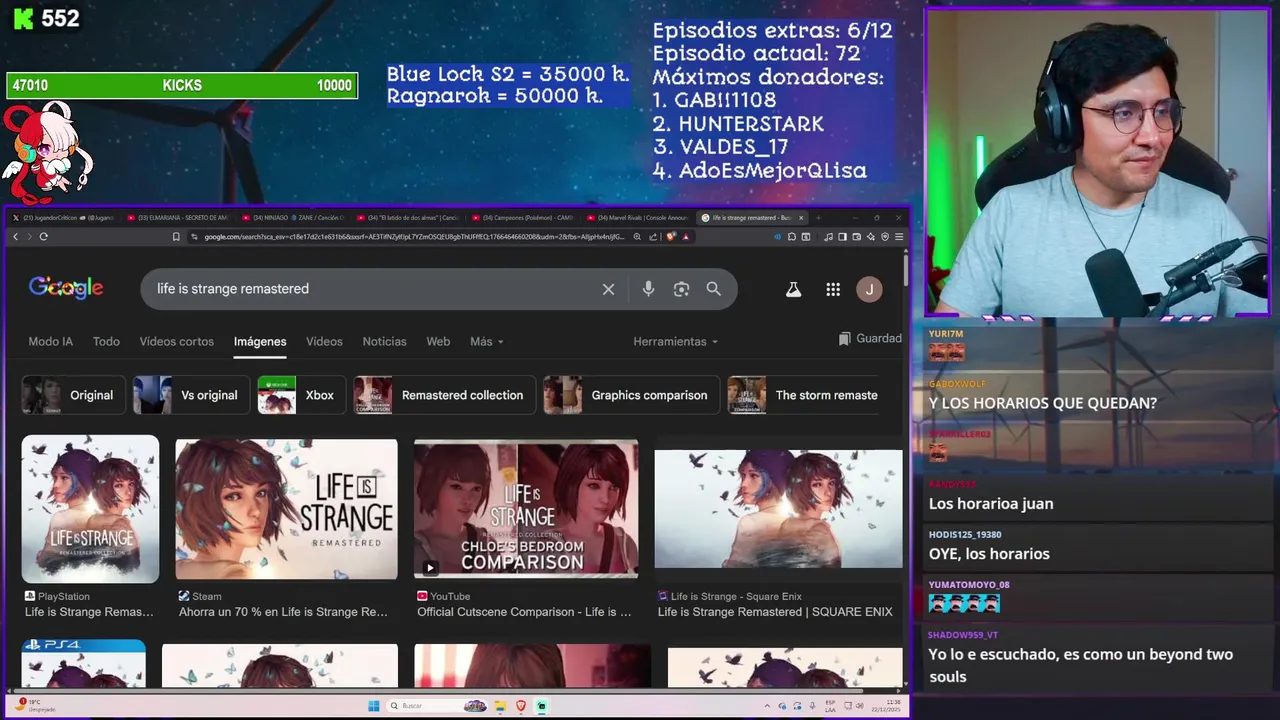Bookmark this page from the address bar
1280x720 pixels.
176,237
